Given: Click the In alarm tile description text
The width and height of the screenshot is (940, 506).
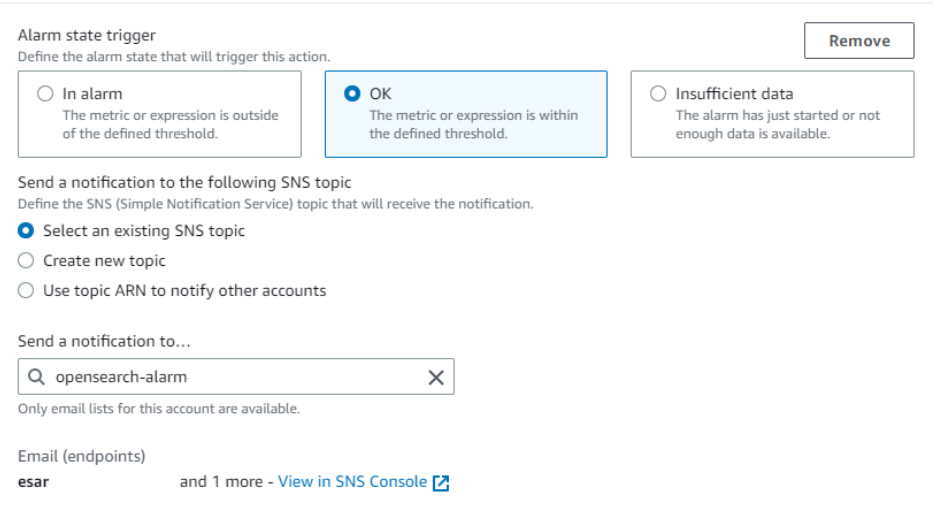Looking at the screenshot, I should click(x=170, y=124).
